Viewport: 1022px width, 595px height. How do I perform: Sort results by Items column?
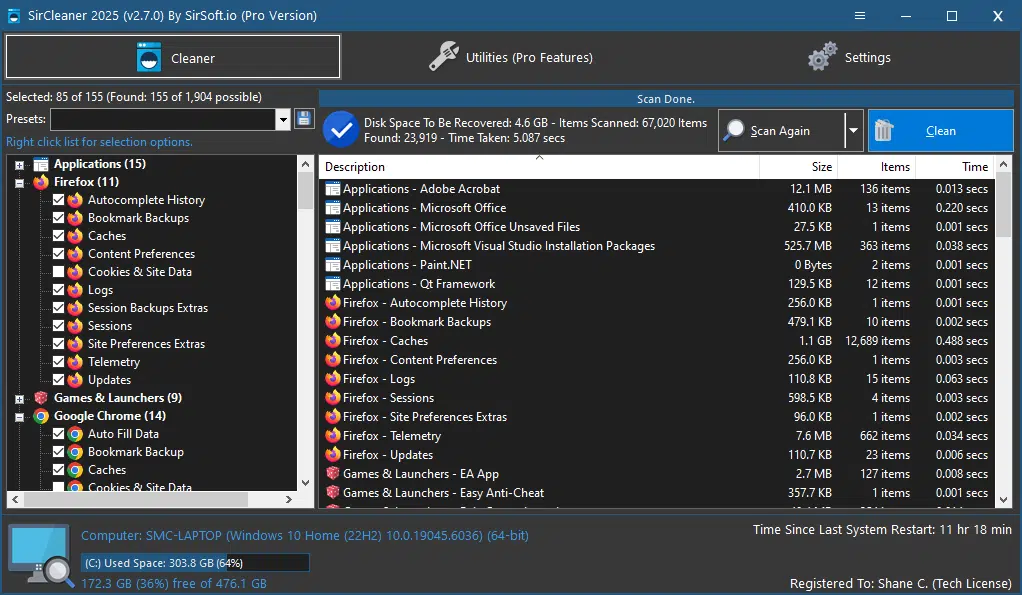click(x=877, y=167)
